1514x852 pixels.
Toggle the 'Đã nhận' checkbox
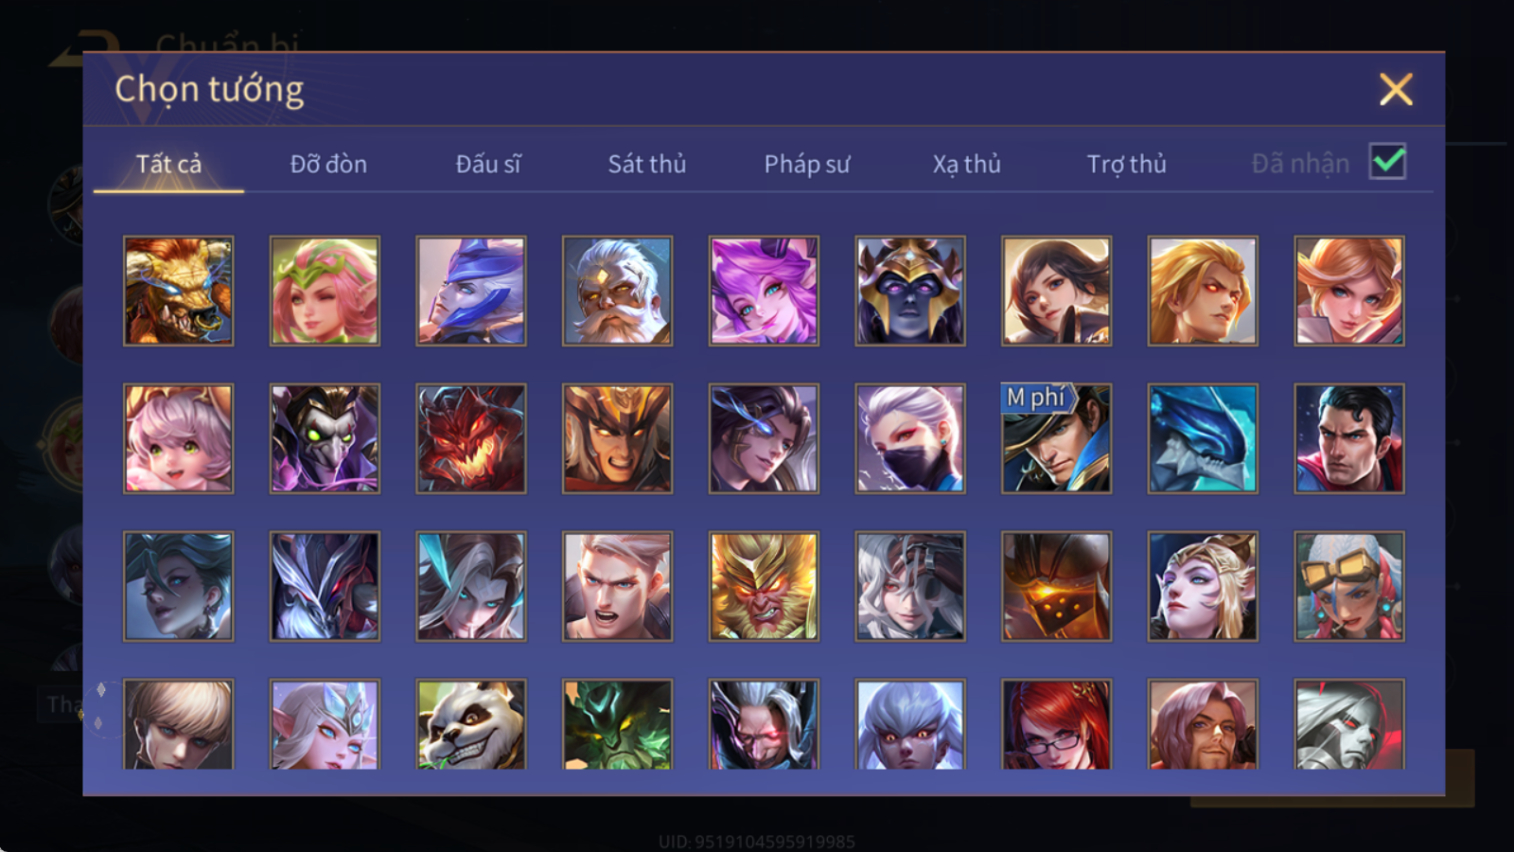pos(1388,162)
